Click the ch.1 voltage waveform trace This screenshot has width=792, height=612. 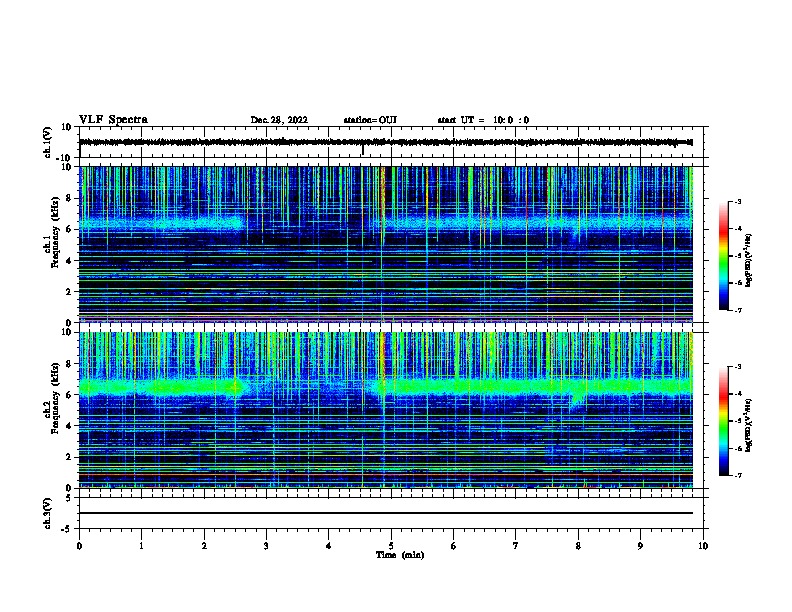(x=386, y=142)
